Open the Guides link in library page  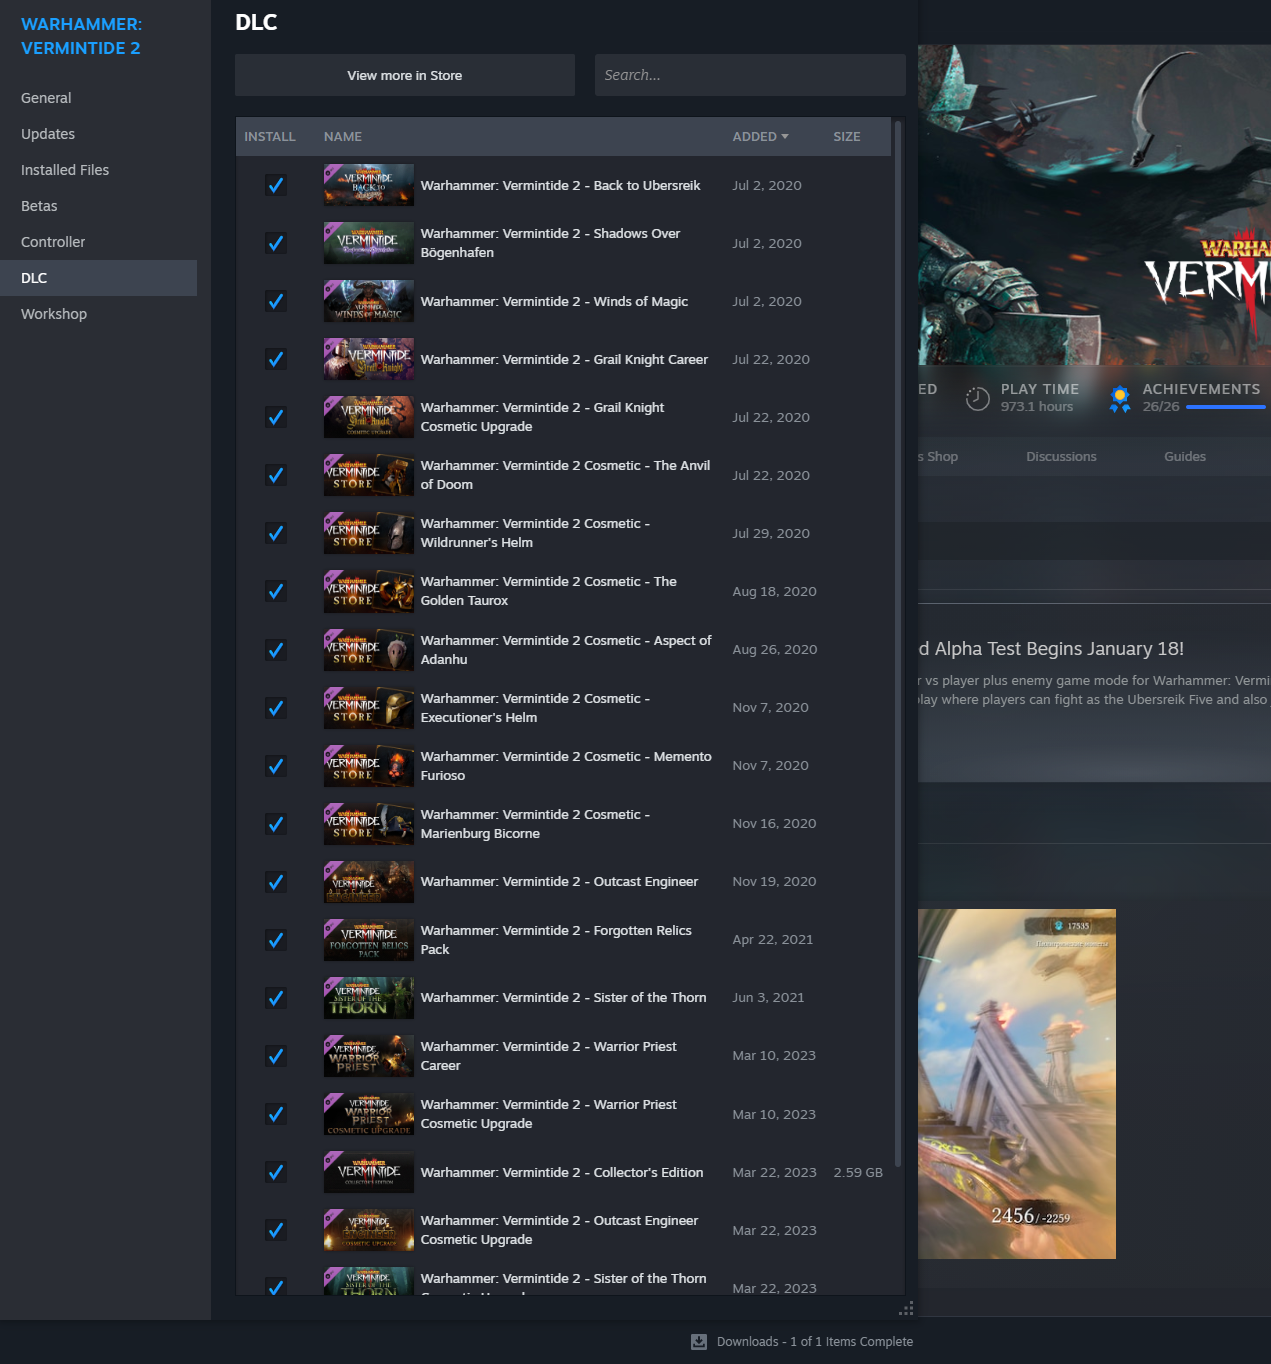1185,456
